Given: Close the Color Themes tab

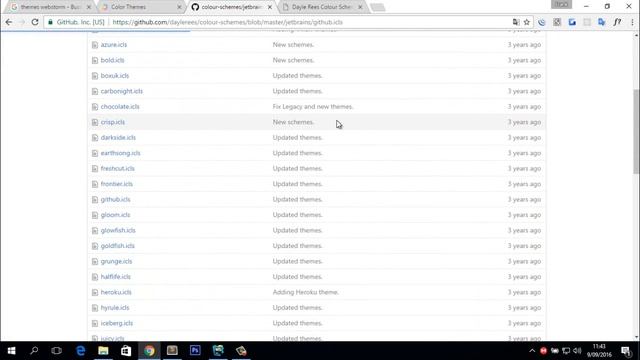Looking at the screenshot, I should (x=179, y=7).
